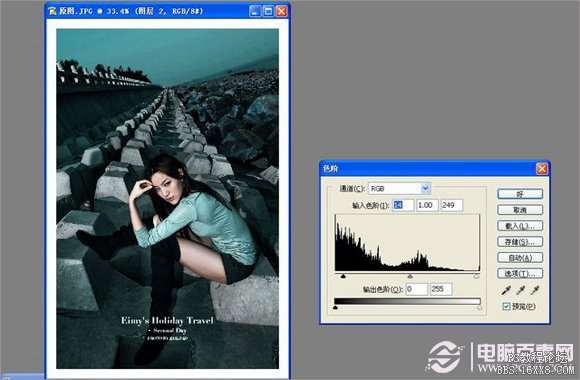Pick the gray point eyedropper in Levels
The width and height of the screenshot is (580, 380).
point(520,290)
